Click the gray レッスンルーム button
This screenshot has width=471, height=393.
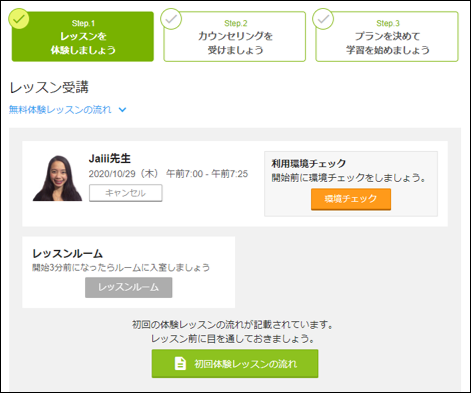click(x=129, y=287)
